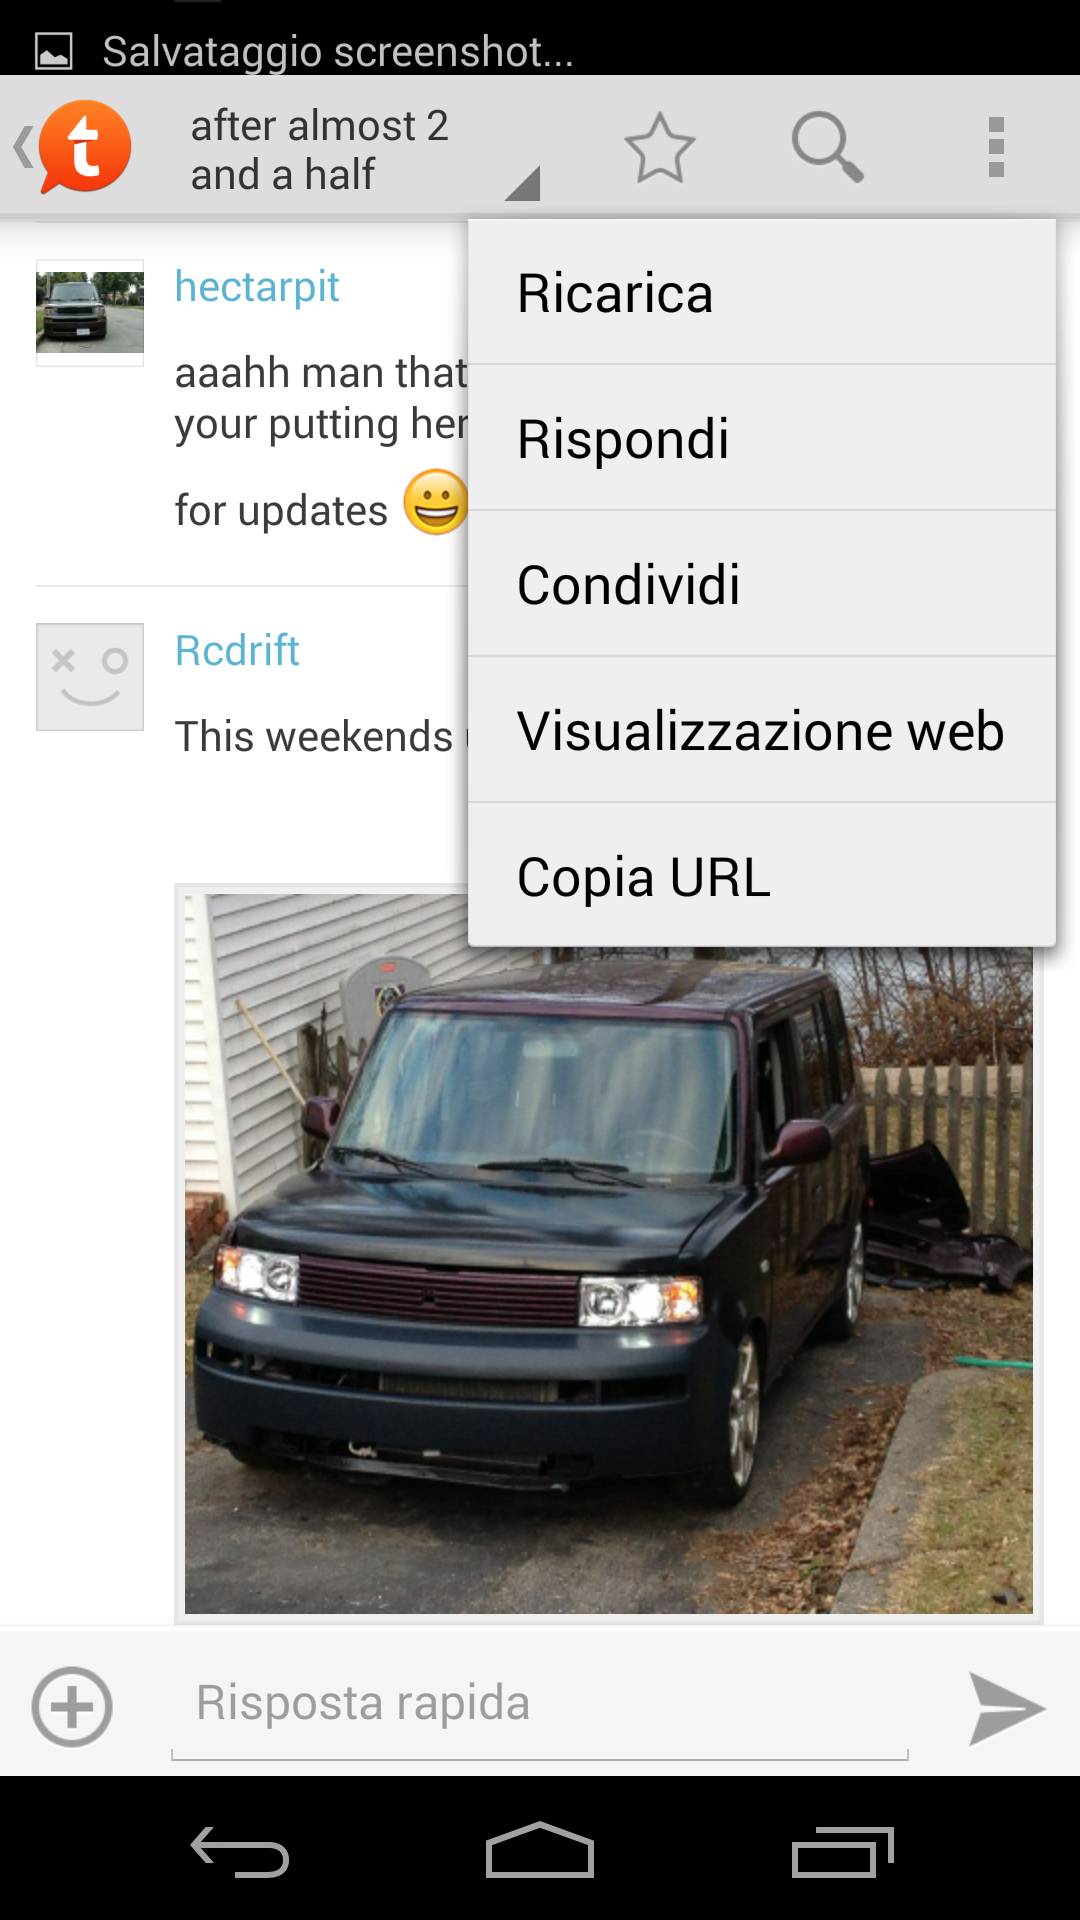Select Condividi menu entry
The image size is (1080, 1920).
click(x=762, y=584)
